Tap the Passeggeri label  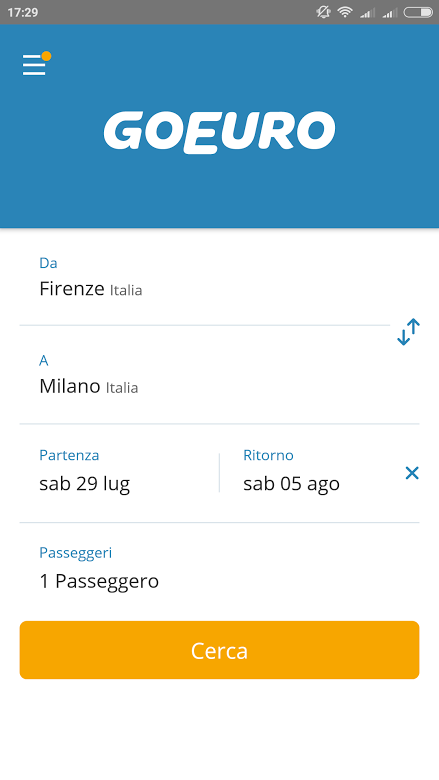click(76, 553)
